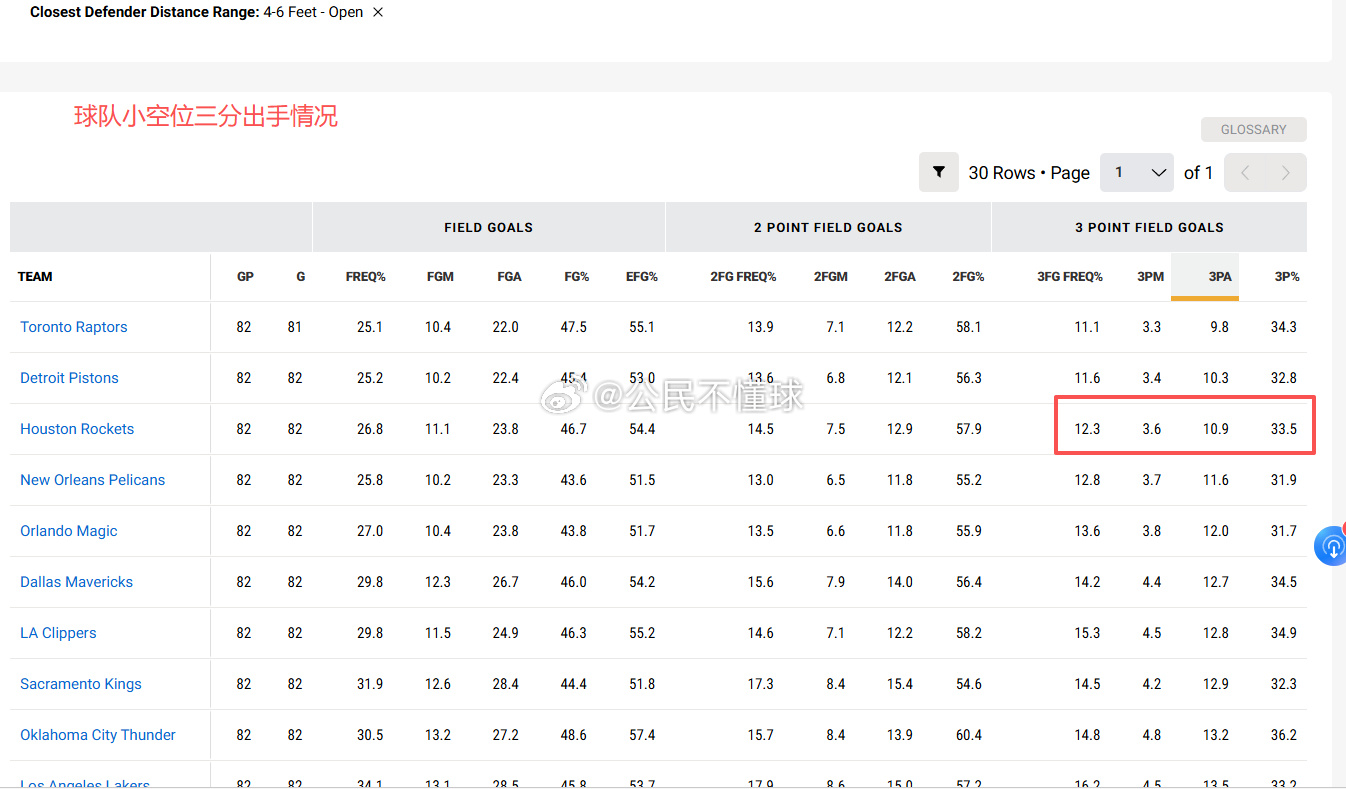The width and height of the screenshot is (1346, 789).
Task: Sort table by FREQ% column header
Action: click(365, 277)
